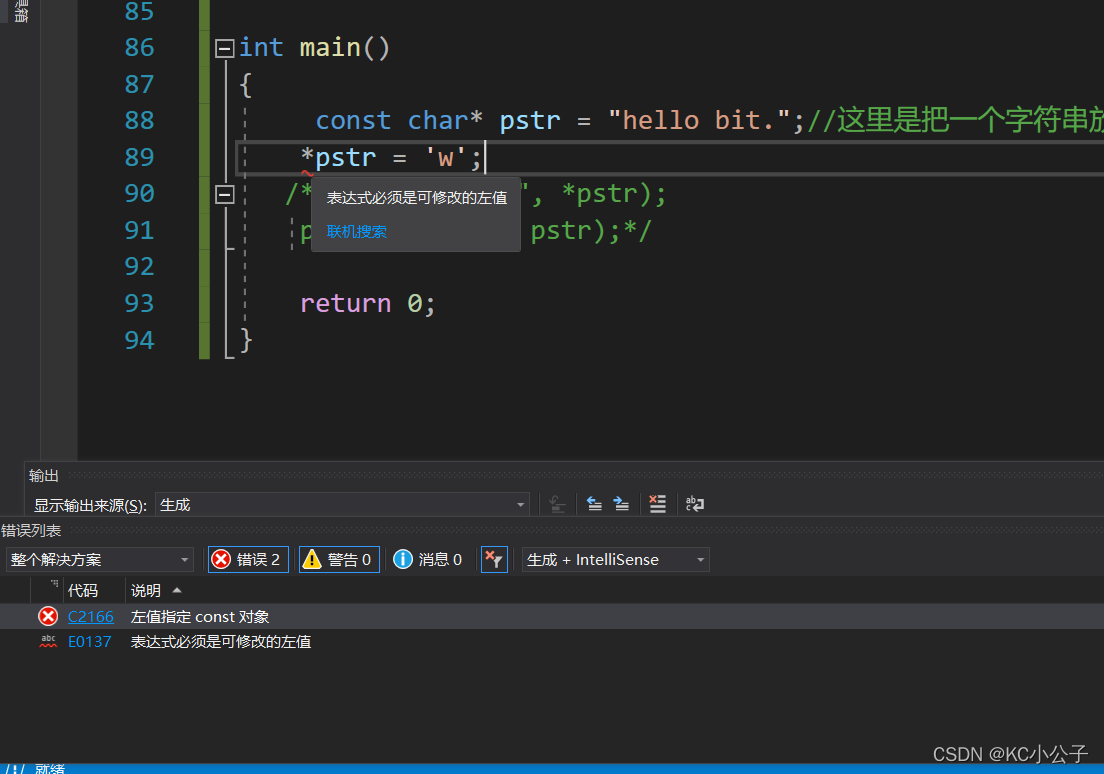Open the 生成 + IntelliSense dropdown

point(615,559)
